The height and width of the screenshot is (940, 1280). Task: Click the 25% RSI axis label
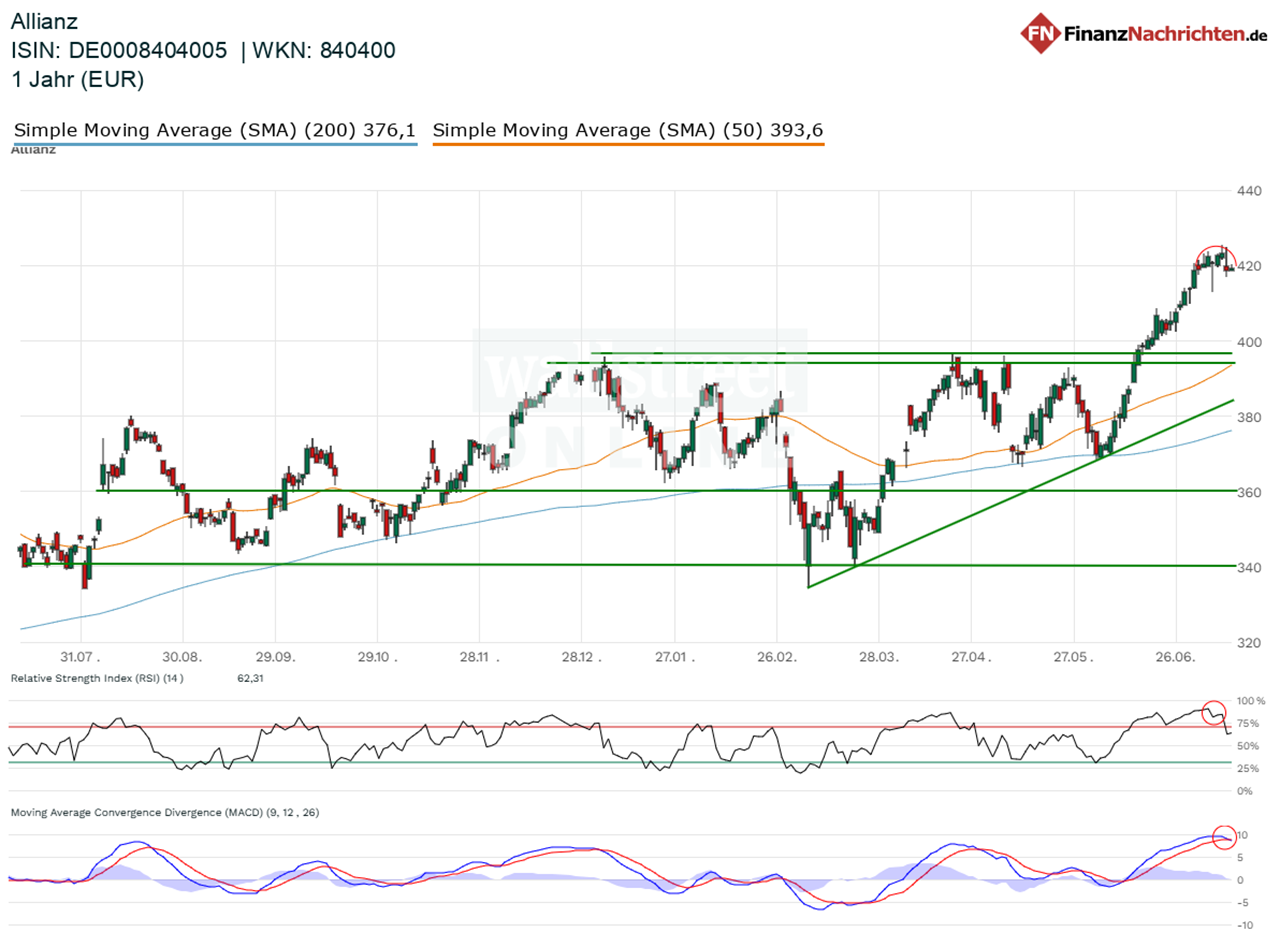pos(1248,769)
